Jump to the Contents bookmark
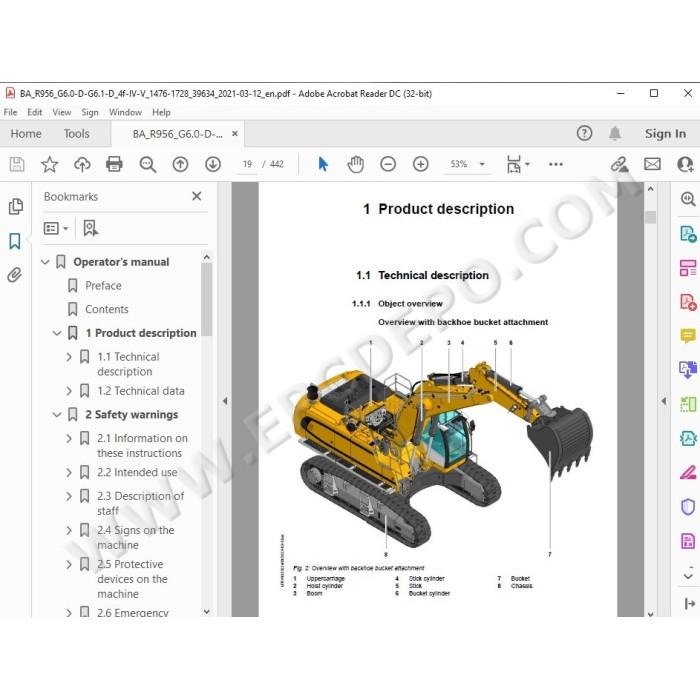 tap(107, 309)
